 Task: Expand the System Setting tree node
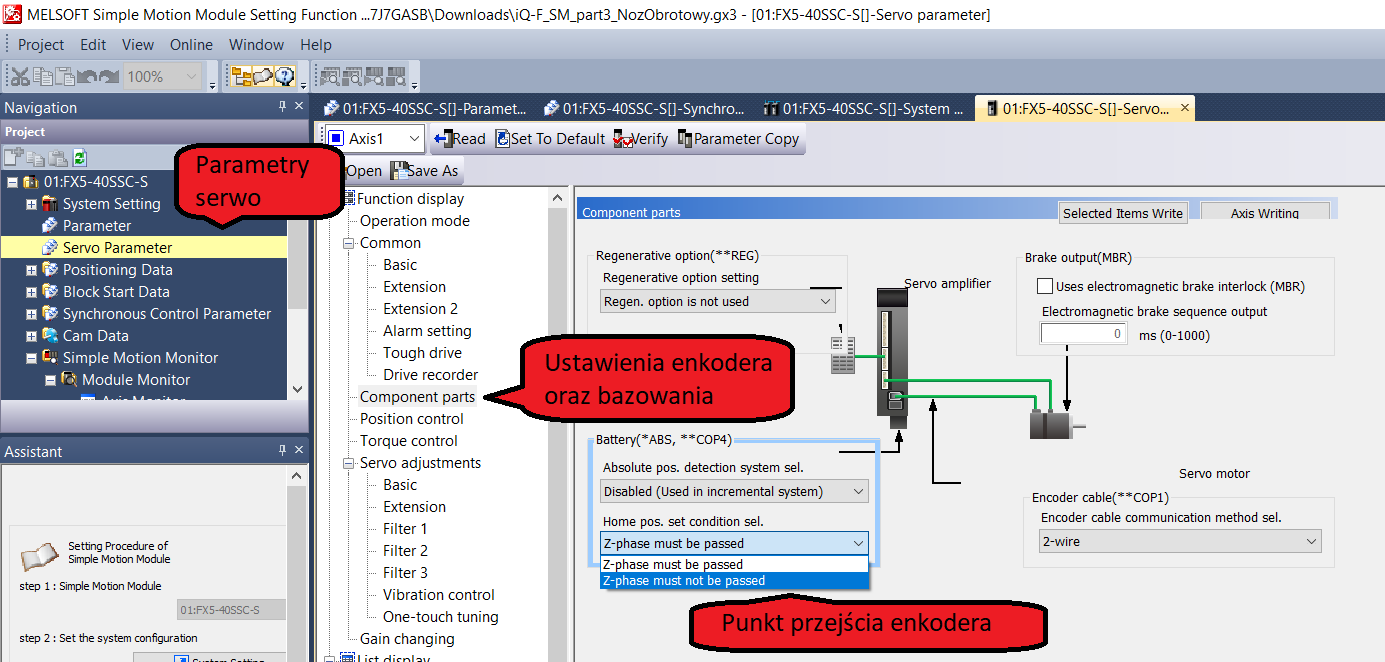coord(31,204)
